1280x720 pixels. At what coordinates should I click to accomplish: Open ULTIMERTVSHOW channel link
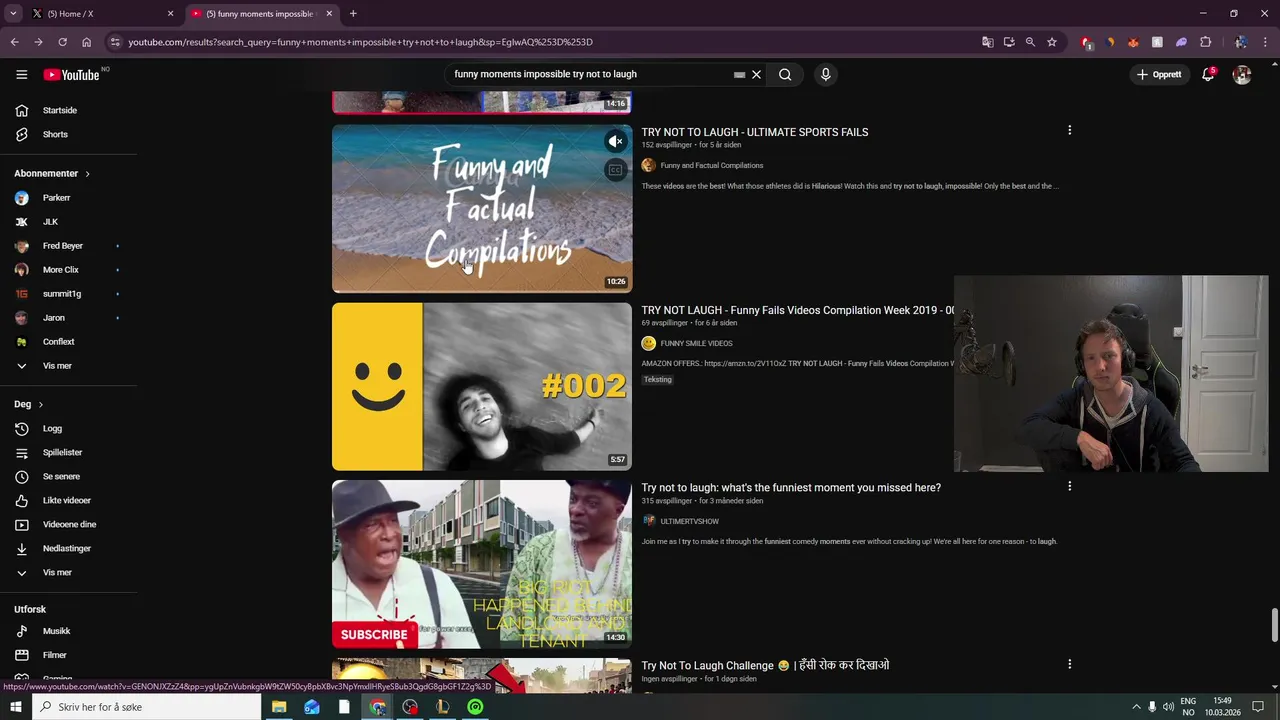tap(689, 521)
